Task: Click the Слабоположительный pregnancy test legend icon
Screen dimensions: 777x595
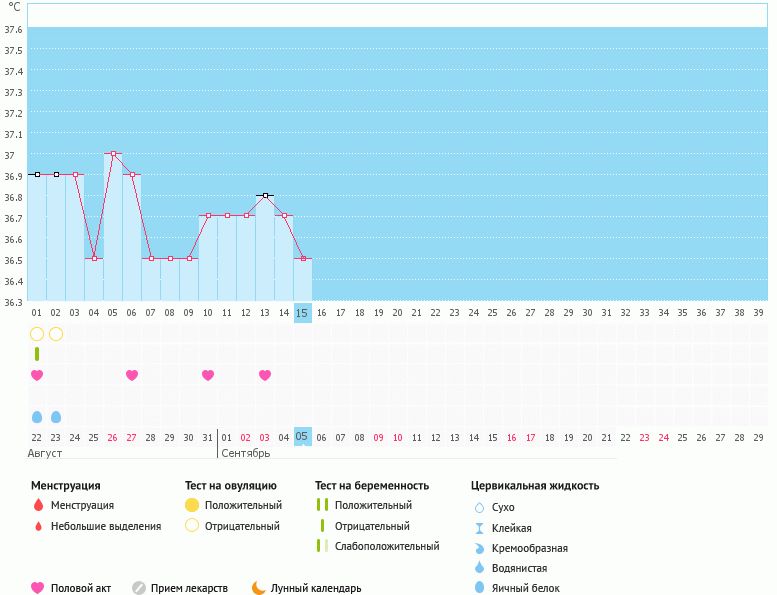Action: coord(322,546)
